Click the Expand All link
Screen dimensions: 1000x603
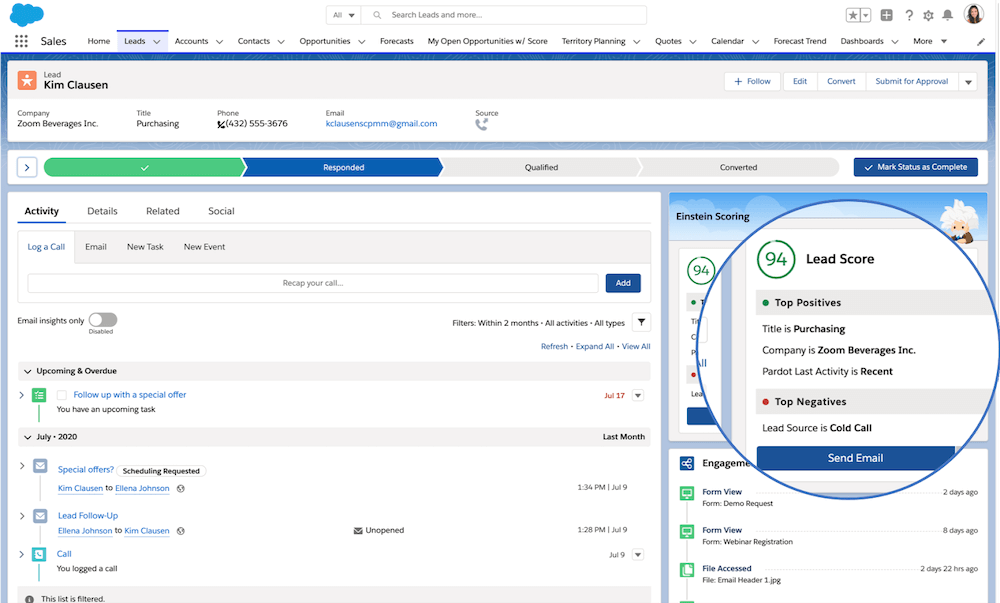pyautogui.click(x=594, y=347)
